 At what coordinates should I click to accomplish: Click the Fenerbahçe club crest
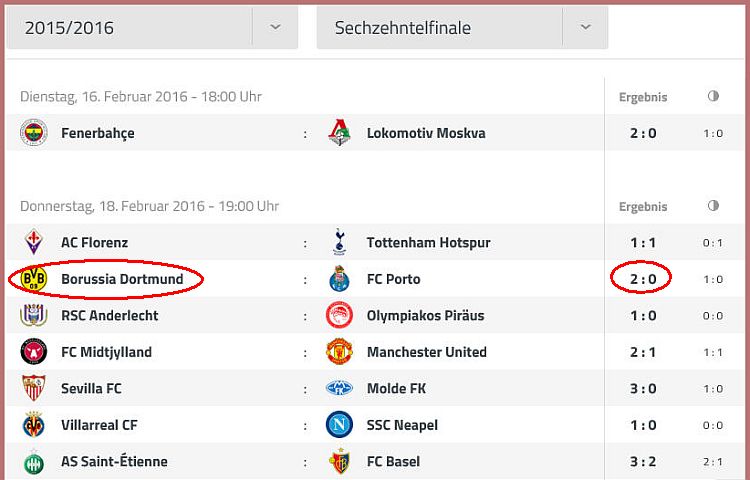[x=33, y=132]
